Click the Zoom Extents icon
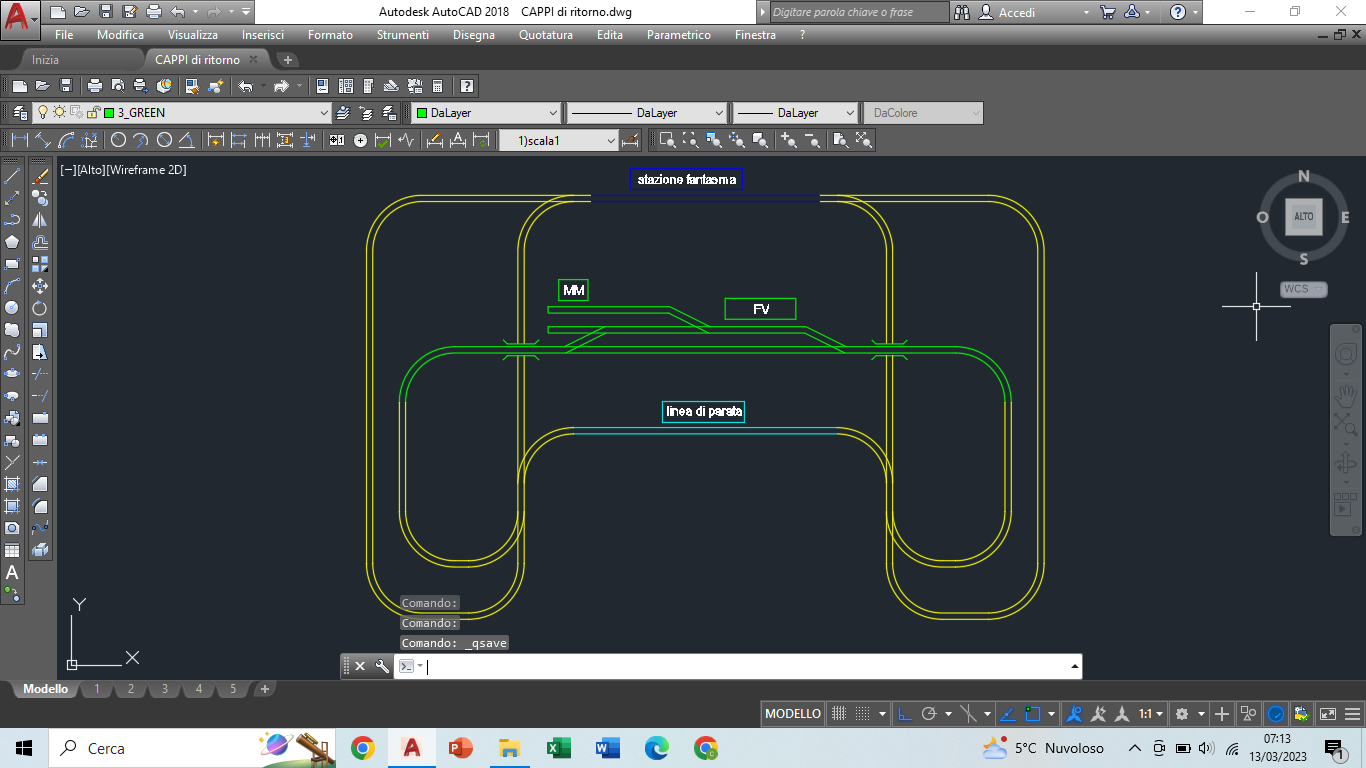This screenshot has width=1366, height=768. coord(864,141)
